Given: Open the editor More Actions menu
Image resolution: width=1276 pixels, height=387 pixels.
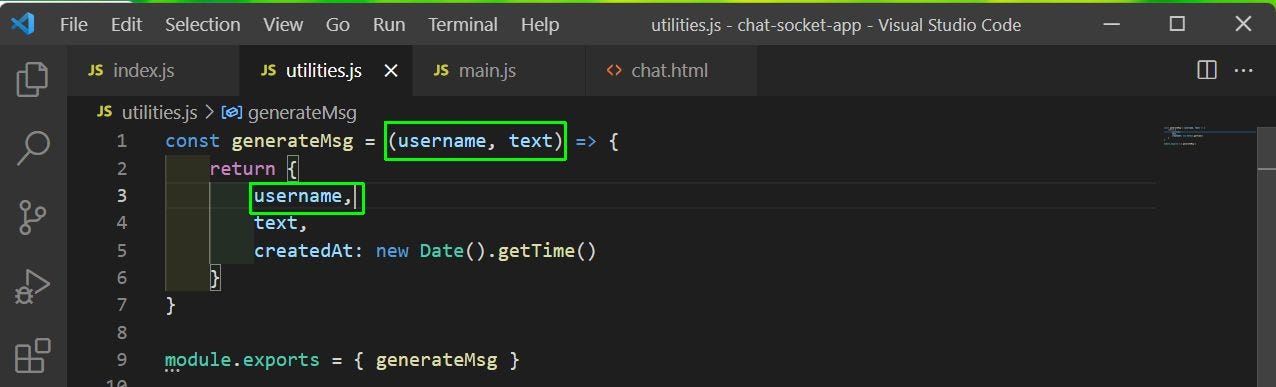Looking at the screenshot, I should [x=1244, y=70].
